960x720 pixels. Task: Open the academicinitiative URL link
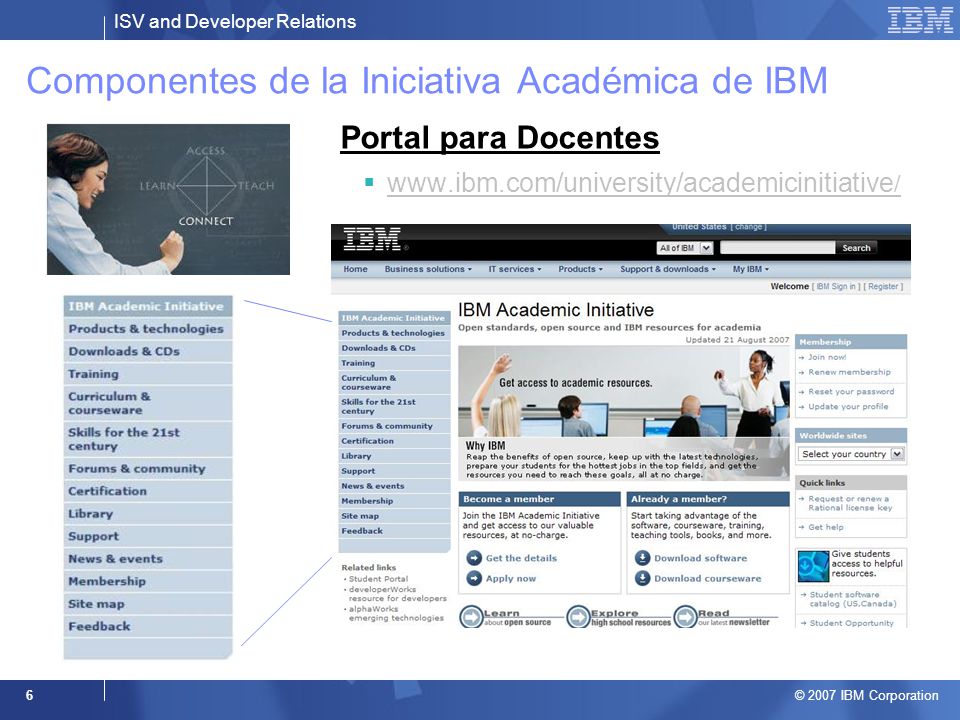click(643, 182)
